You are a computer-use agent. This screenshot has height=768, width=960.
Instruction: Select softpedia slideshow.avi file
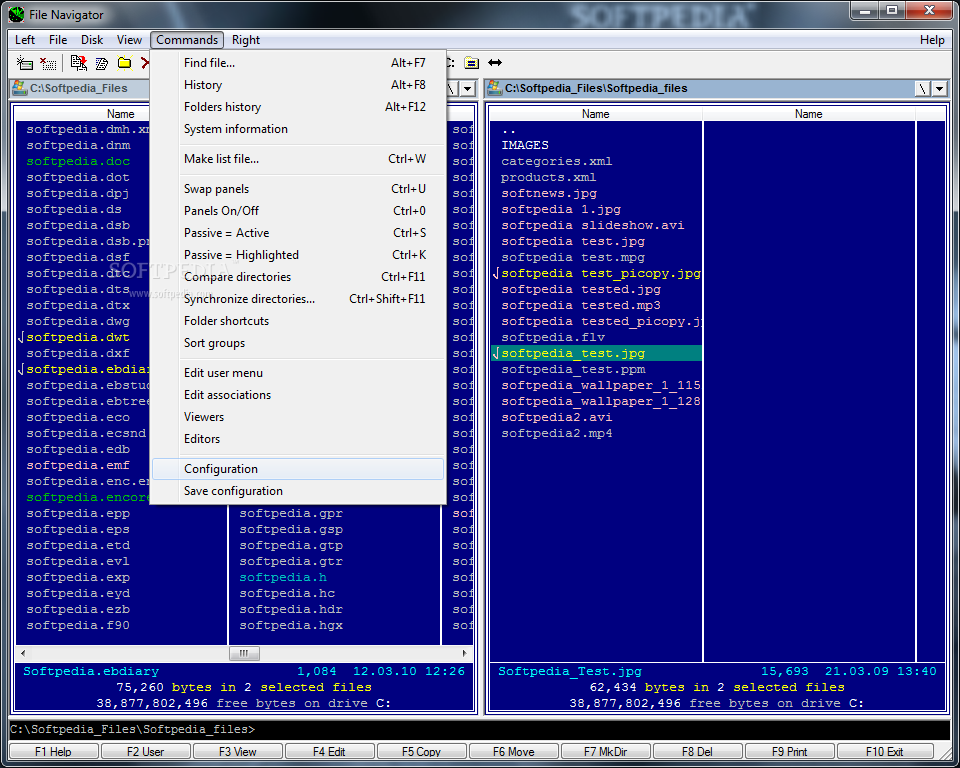(593, 225)
